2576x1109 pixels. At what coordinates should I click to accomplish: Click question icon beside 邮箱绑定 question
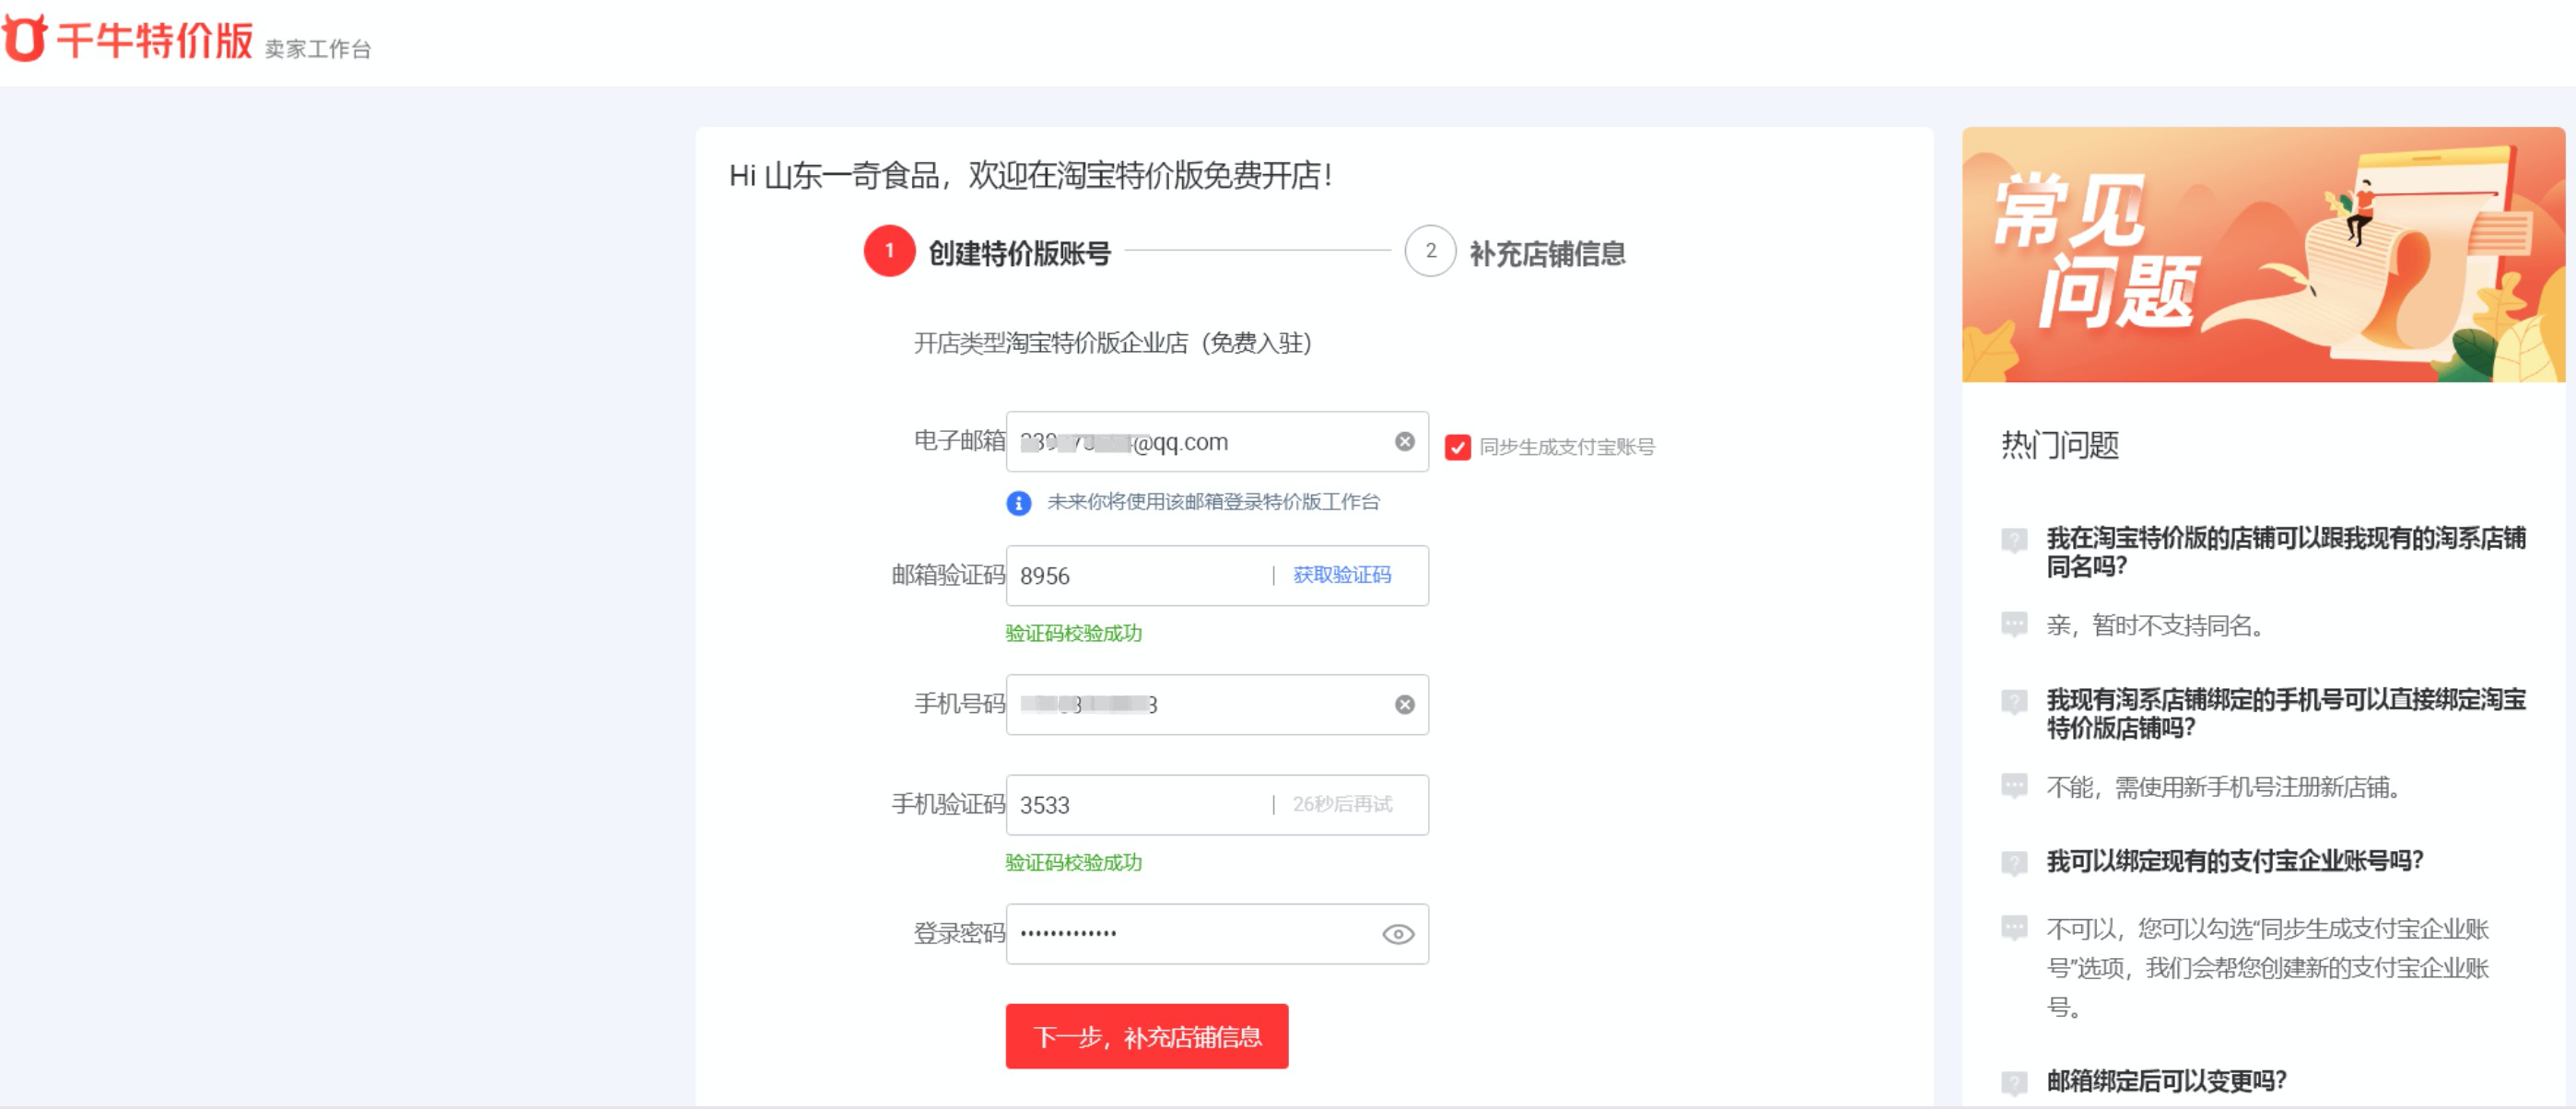2013,1082
